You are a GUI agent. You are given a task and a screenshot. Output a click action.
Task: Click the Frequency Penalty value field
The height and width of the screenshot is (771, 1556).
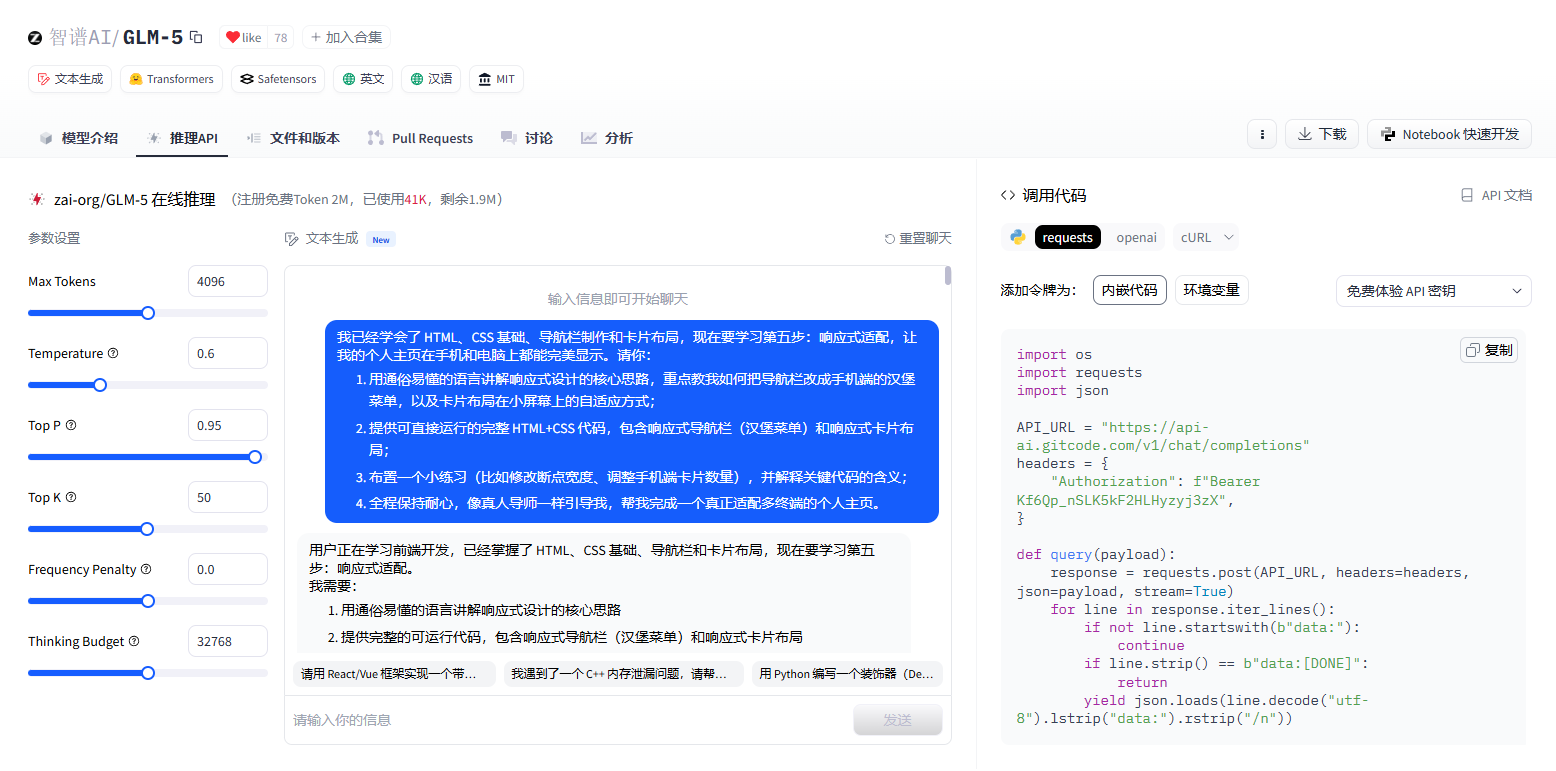[228, 569]
